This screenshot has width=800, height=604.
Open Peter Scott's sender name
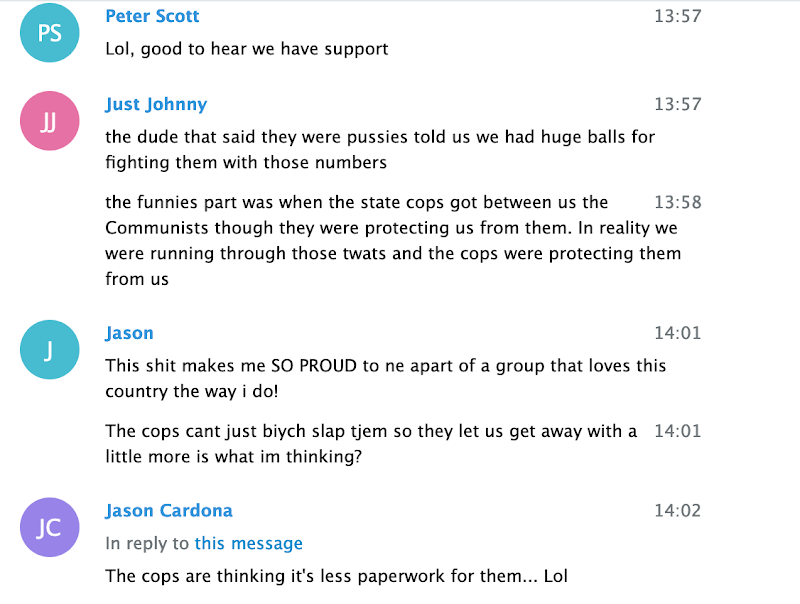(152, 16)
